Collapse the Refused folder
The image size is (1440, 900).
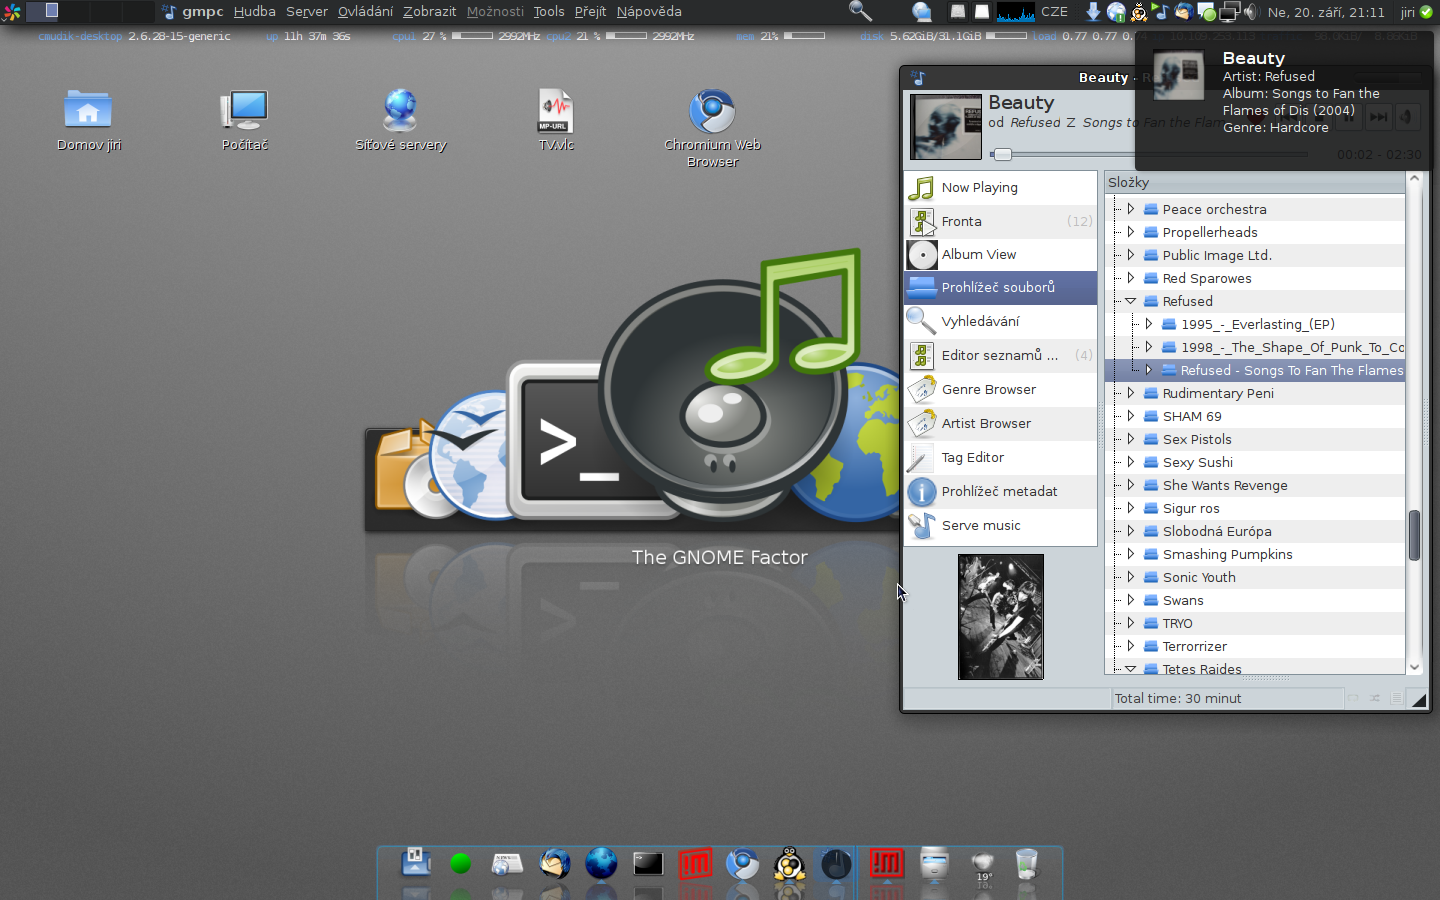(x=1131, y=301)
